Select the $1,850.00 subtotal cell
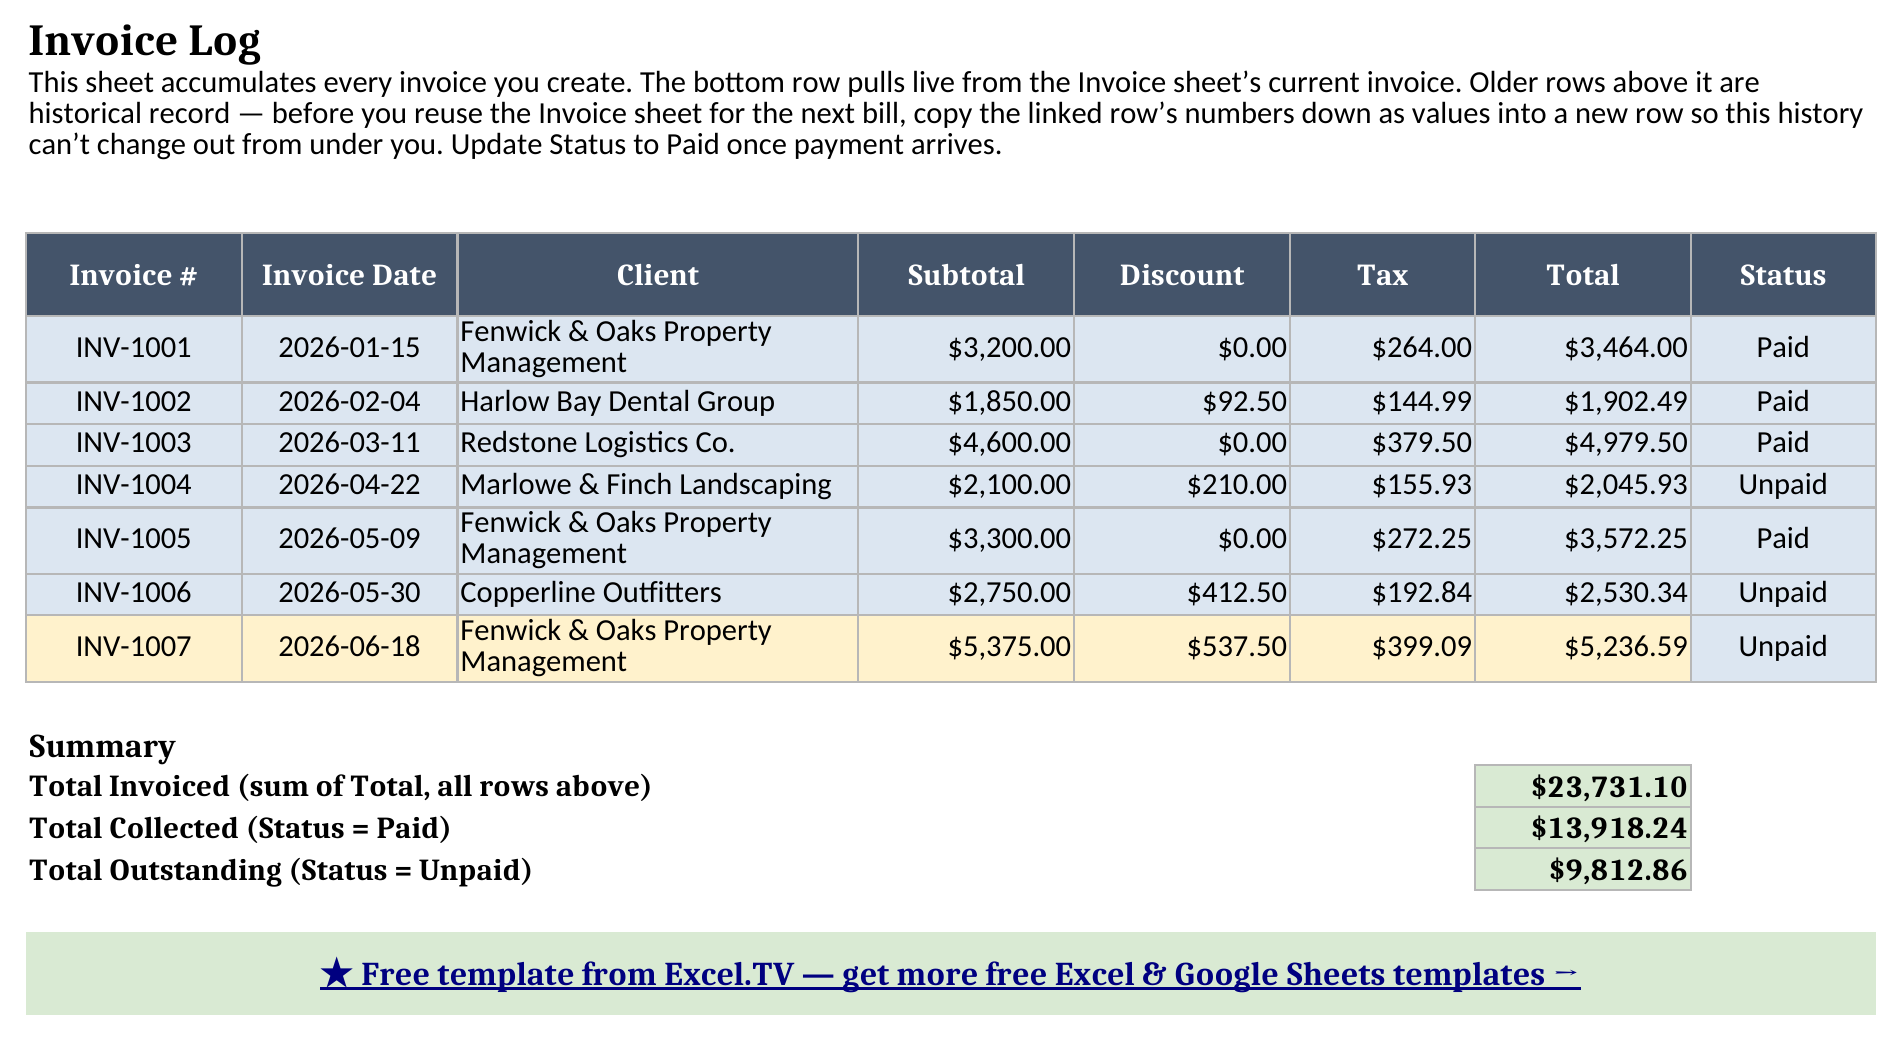 pyautogui.click(x=966, y=402)
